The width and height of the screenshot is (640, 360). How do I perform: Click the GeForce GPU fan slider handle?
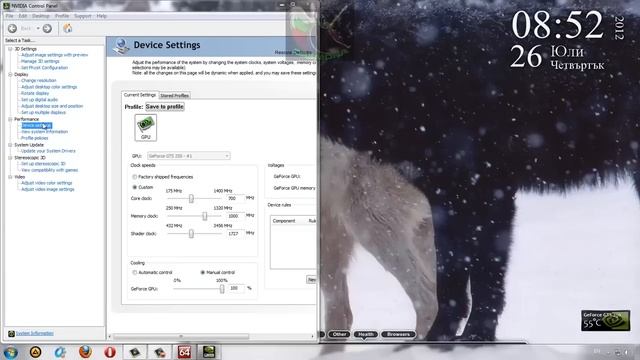point(222,289)
